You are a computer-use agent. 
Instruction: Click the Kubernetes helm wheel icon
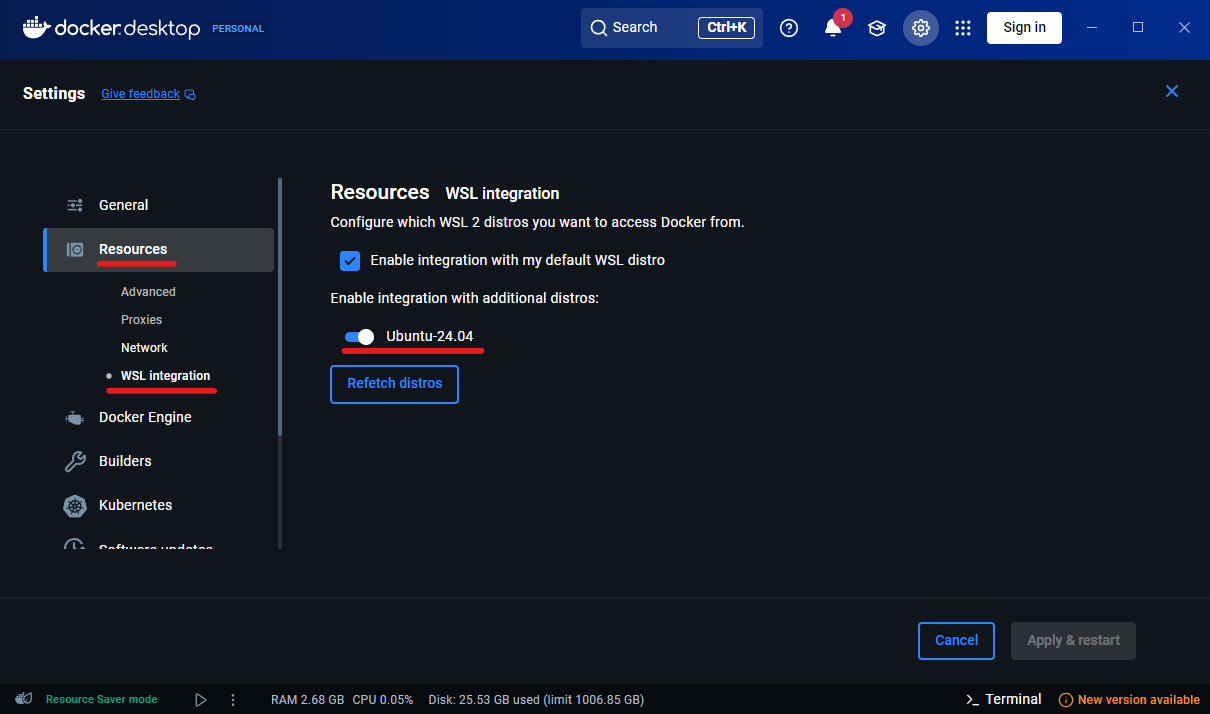point(75,505)
